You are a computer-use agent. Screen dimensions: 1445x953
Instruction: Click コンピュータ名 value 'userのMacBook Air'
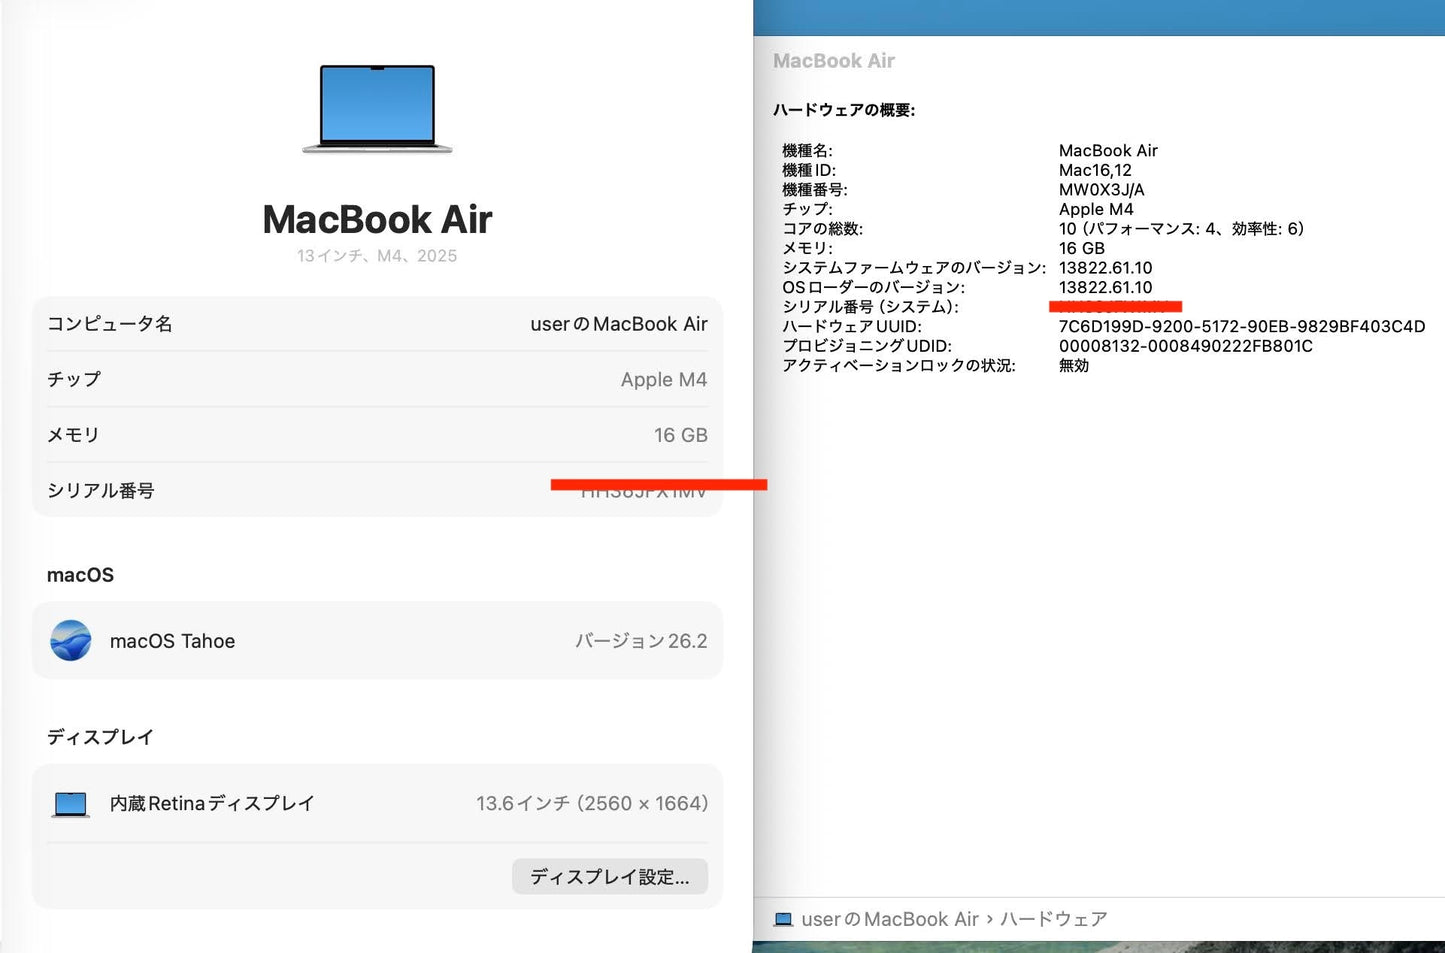coord(619,324)
